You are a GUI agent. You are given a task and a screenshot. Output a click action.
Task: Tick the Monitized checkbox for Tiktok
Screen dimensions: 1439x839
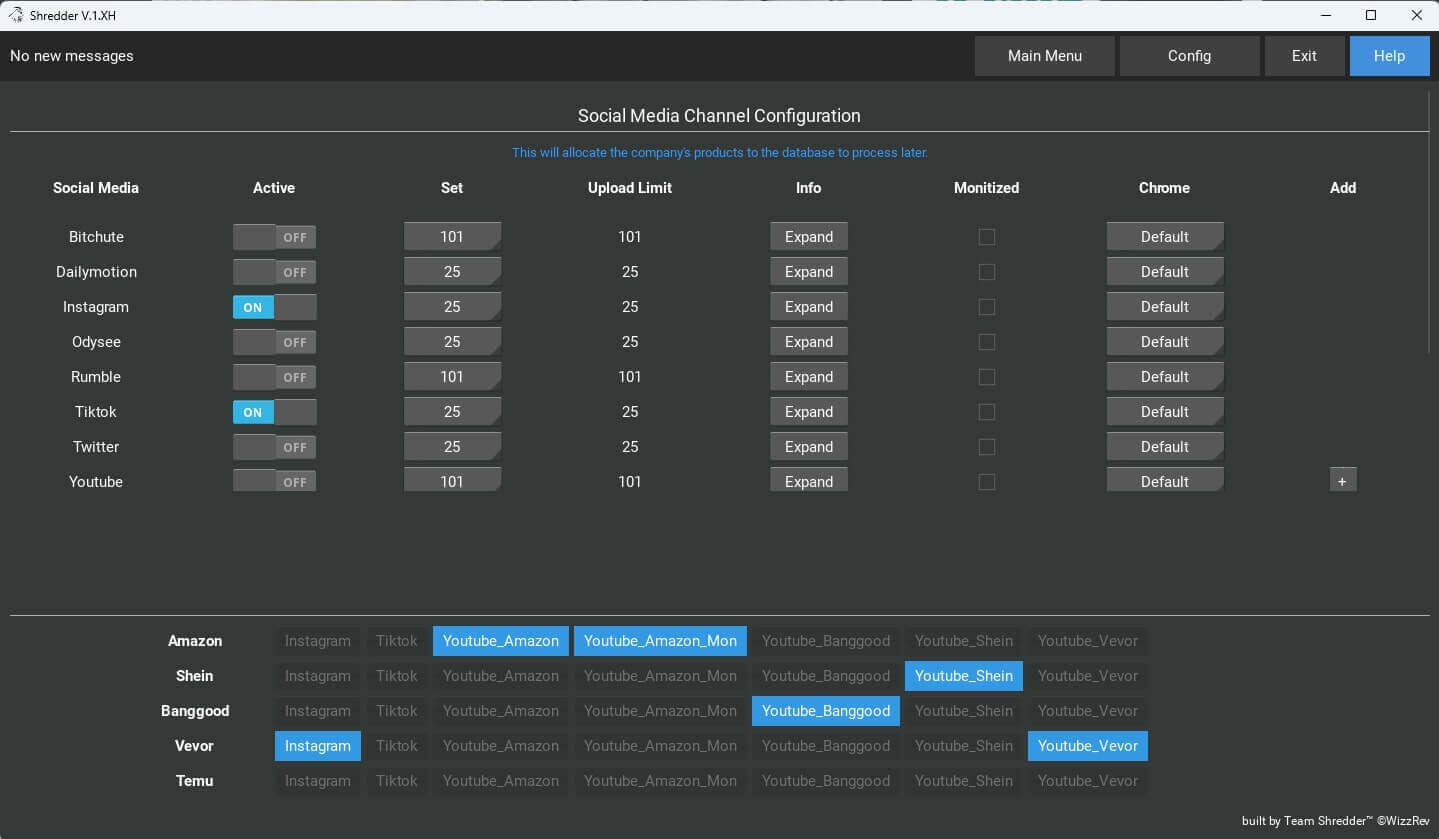pos(986,412)
